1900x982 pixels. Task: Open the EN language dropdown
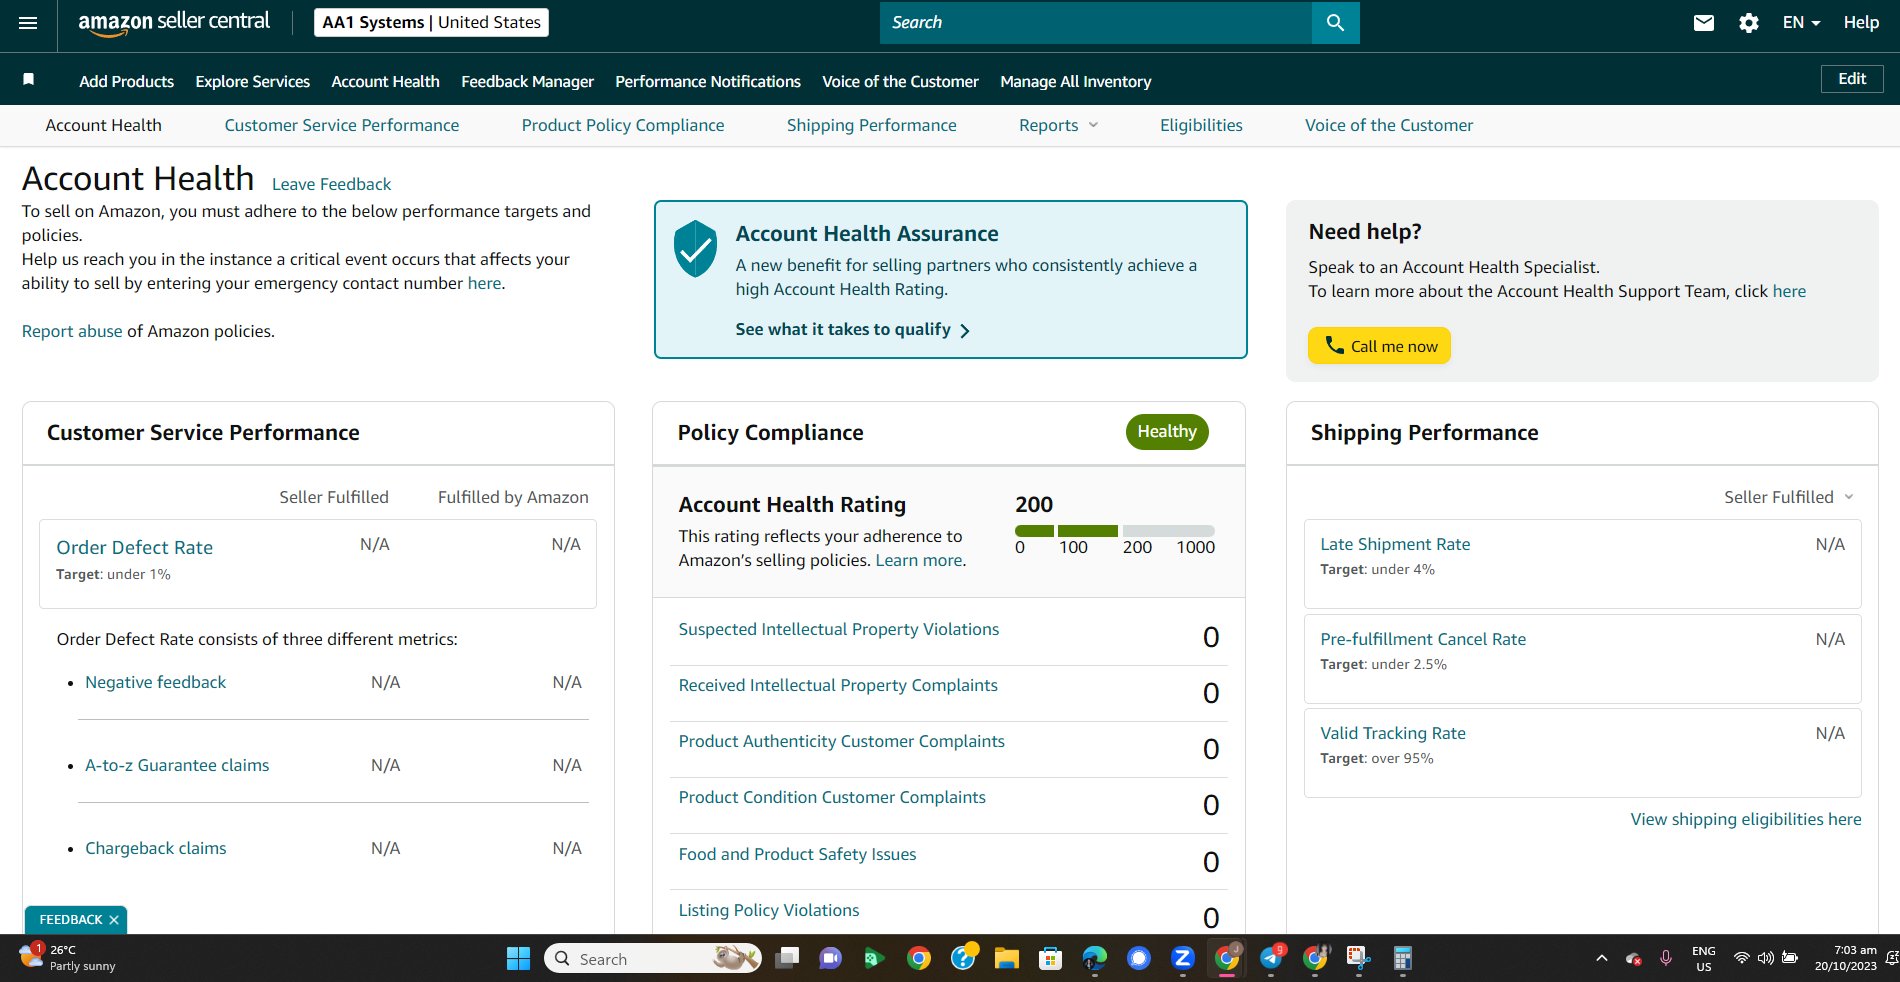(1801, 22)
